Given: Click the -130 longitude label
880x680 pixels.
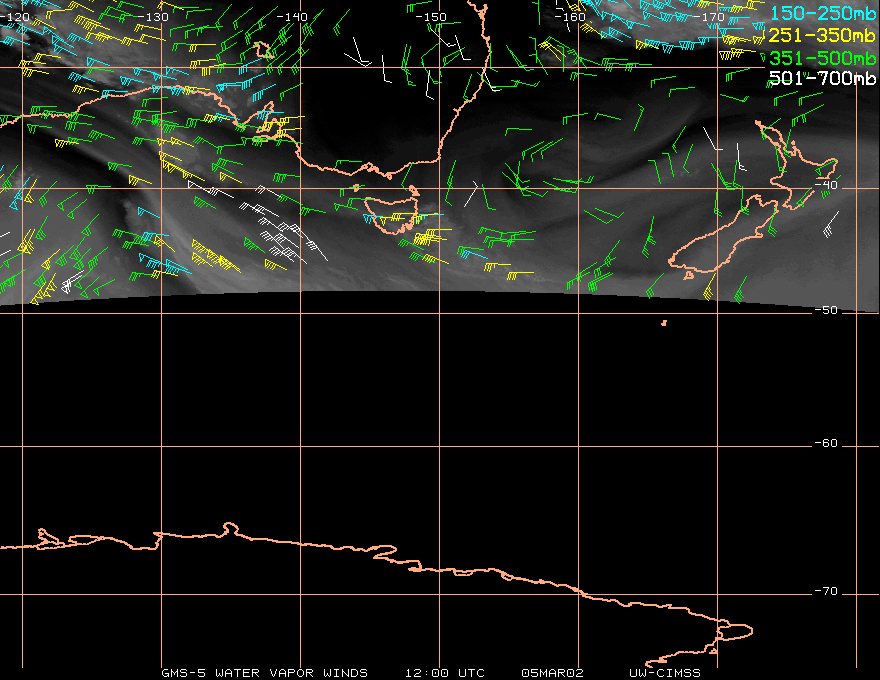Looking at the screenshot, I should tap(153, 17).
